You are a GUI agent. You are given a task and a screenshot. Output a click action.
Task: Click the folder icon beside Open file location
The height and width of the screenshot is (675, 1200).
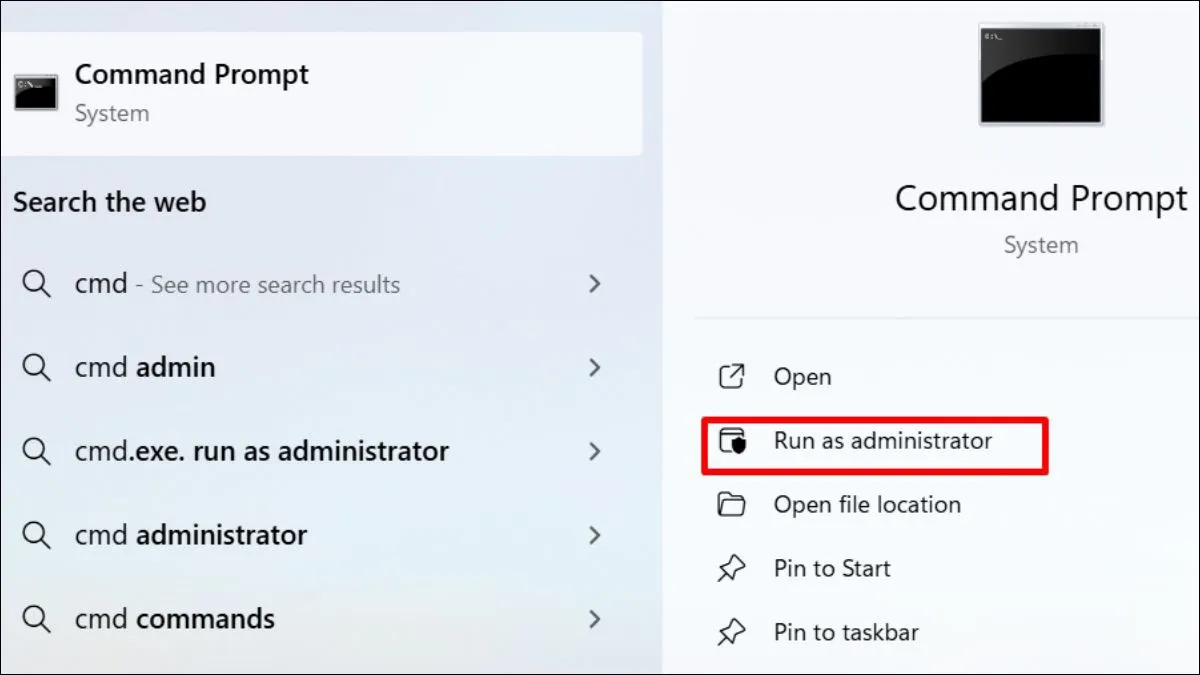pos(732,505)
